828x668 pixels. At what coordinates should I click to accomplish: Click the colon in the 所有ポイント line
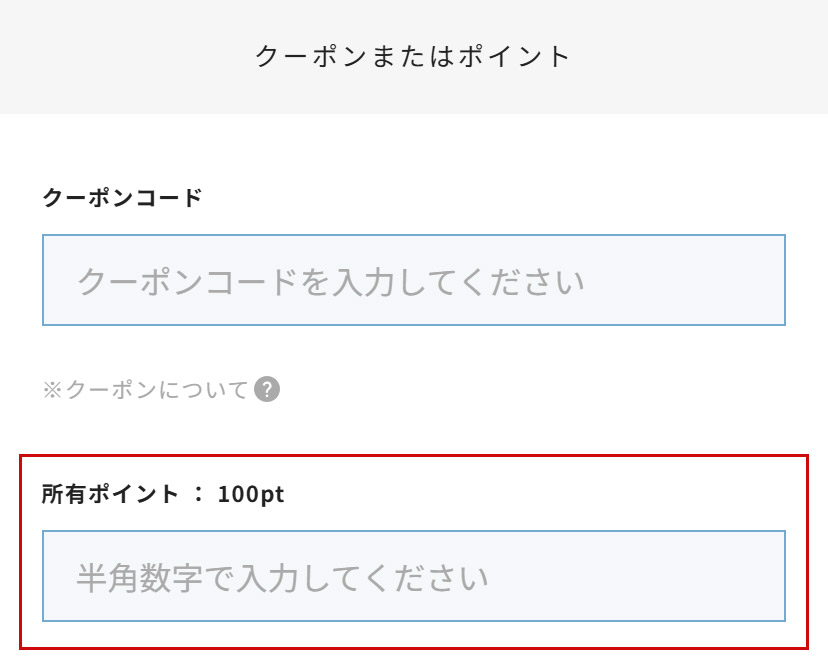click(x=198, y=494)
